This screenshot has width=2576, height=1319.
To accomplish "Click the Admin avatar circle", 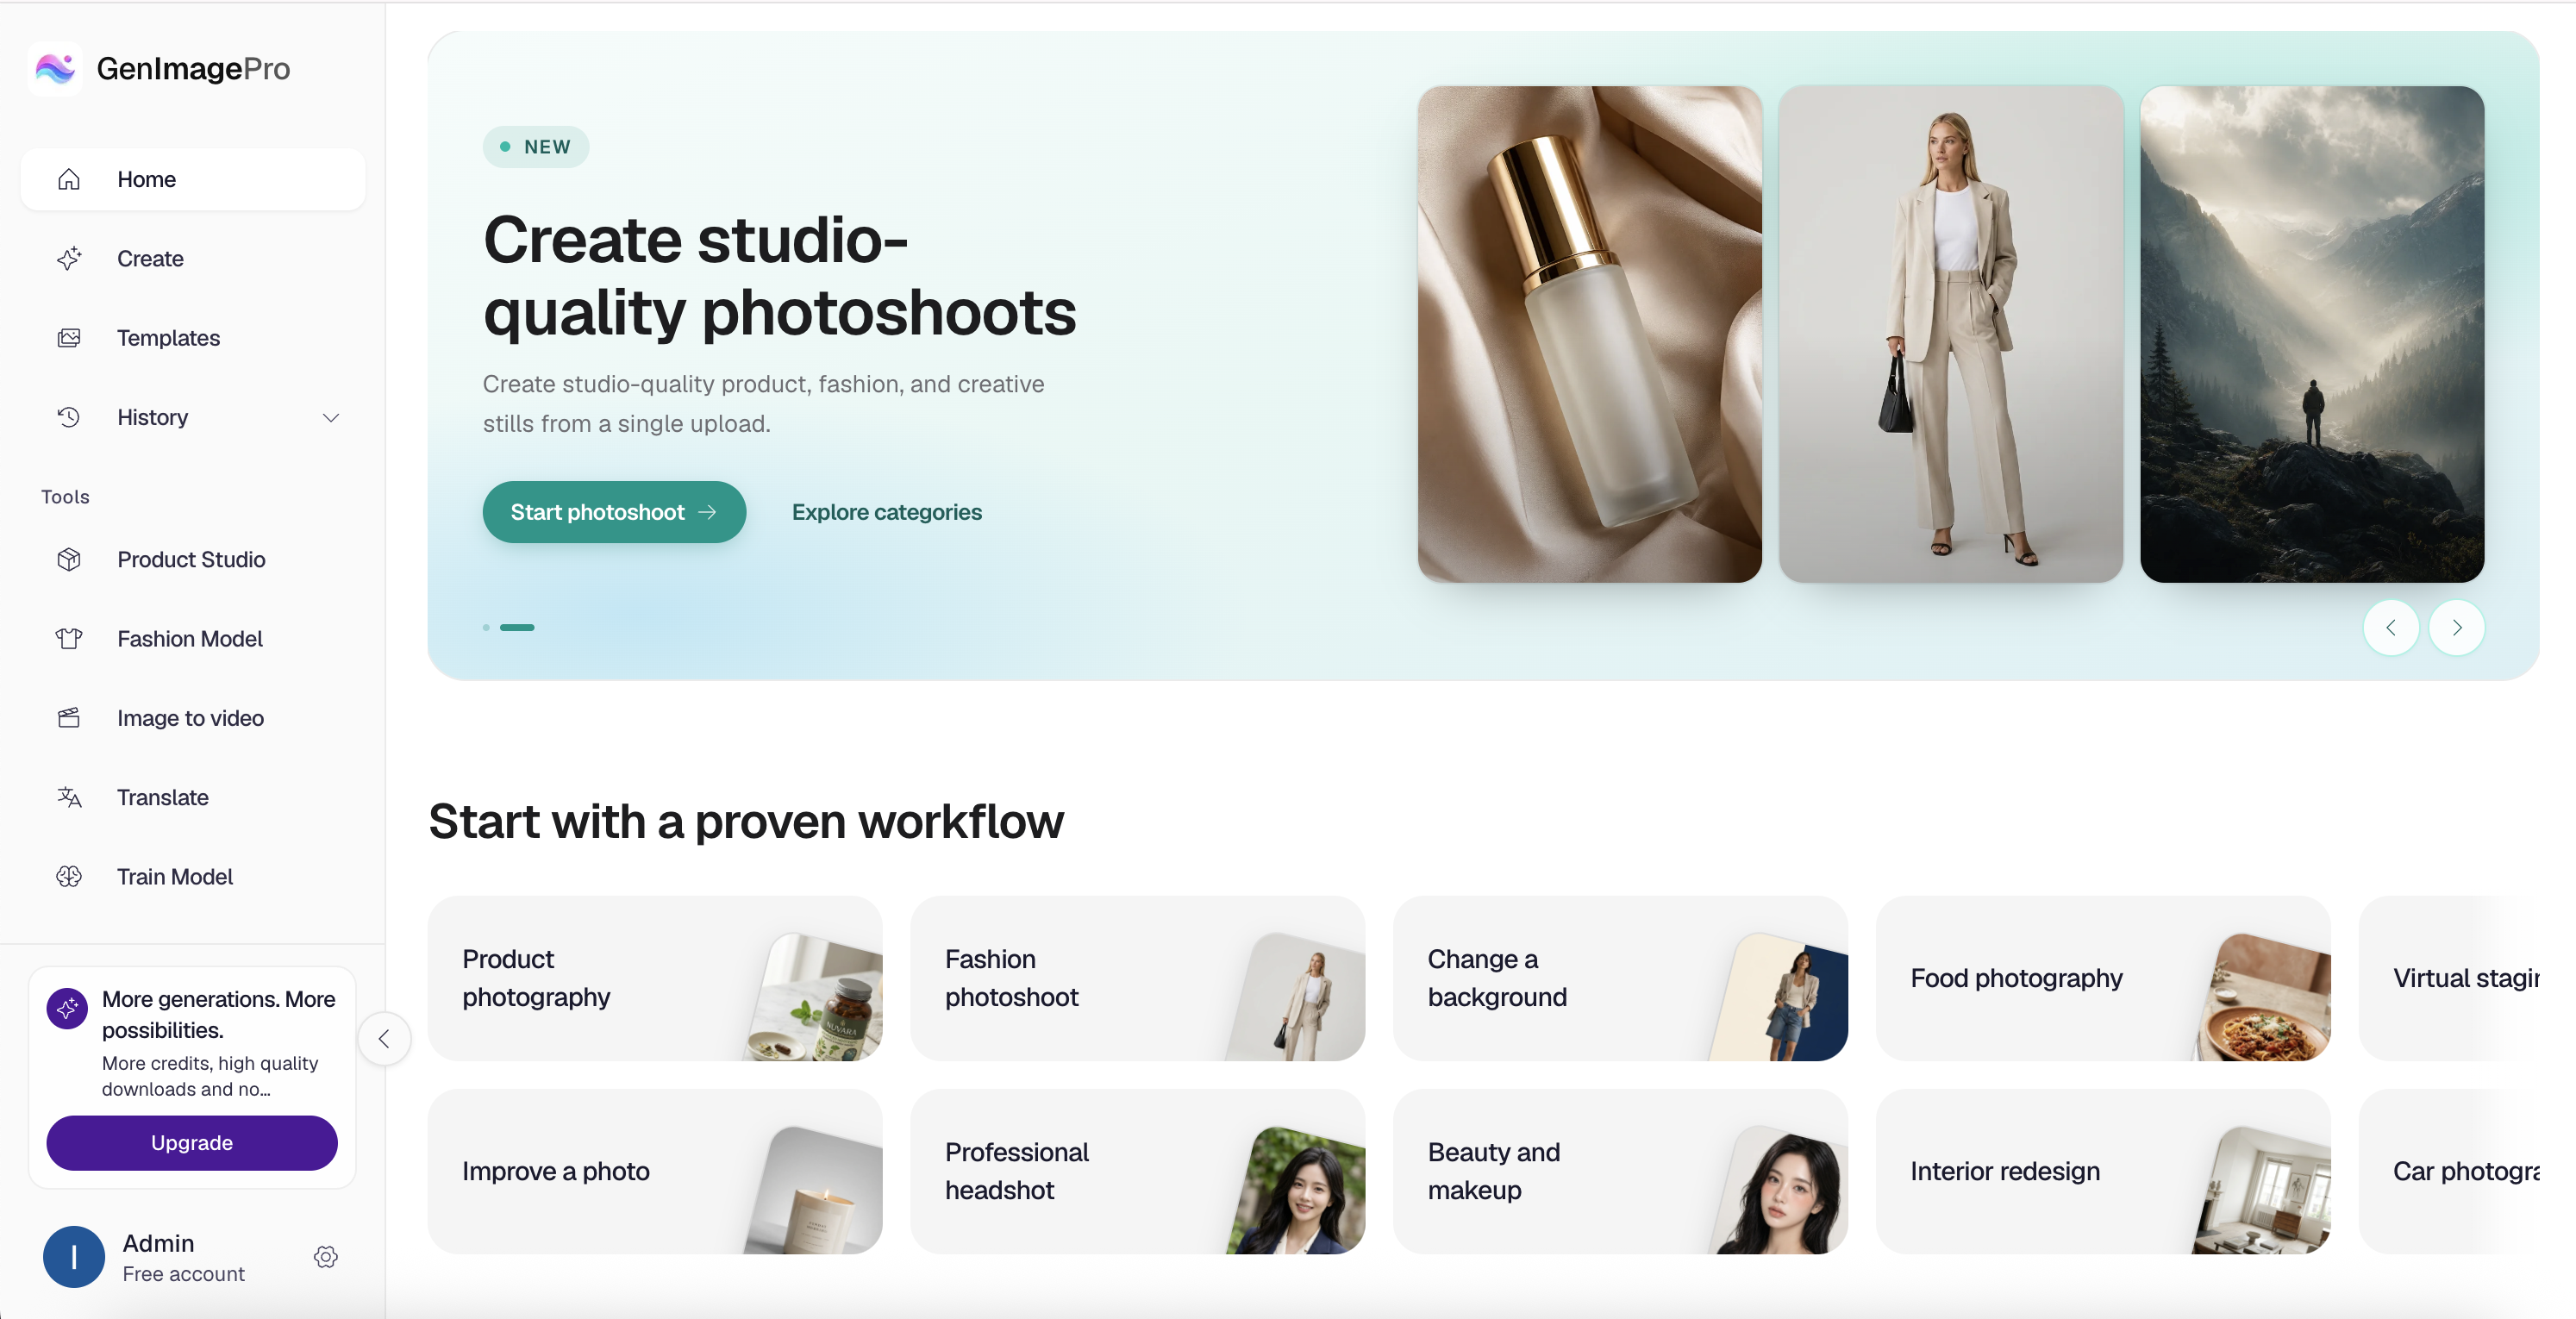I will coord(74,1257).
